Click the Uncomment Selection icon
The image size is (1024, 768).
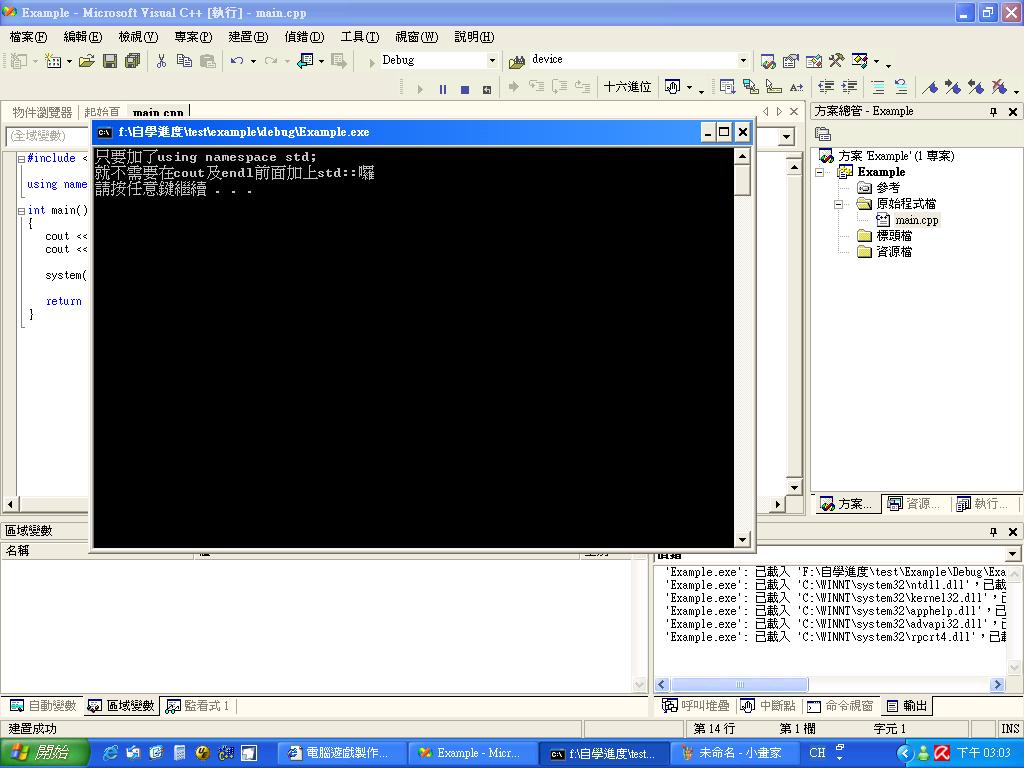901,86
